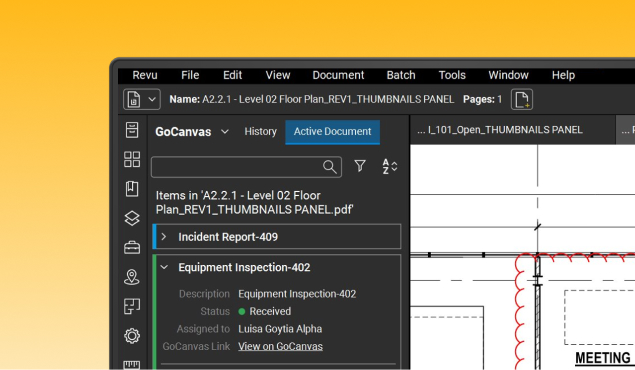Image resolution: width=635 pixels, height=370 pixels.
Task: Switch to the History tab
Action: (x=260, y=132)
